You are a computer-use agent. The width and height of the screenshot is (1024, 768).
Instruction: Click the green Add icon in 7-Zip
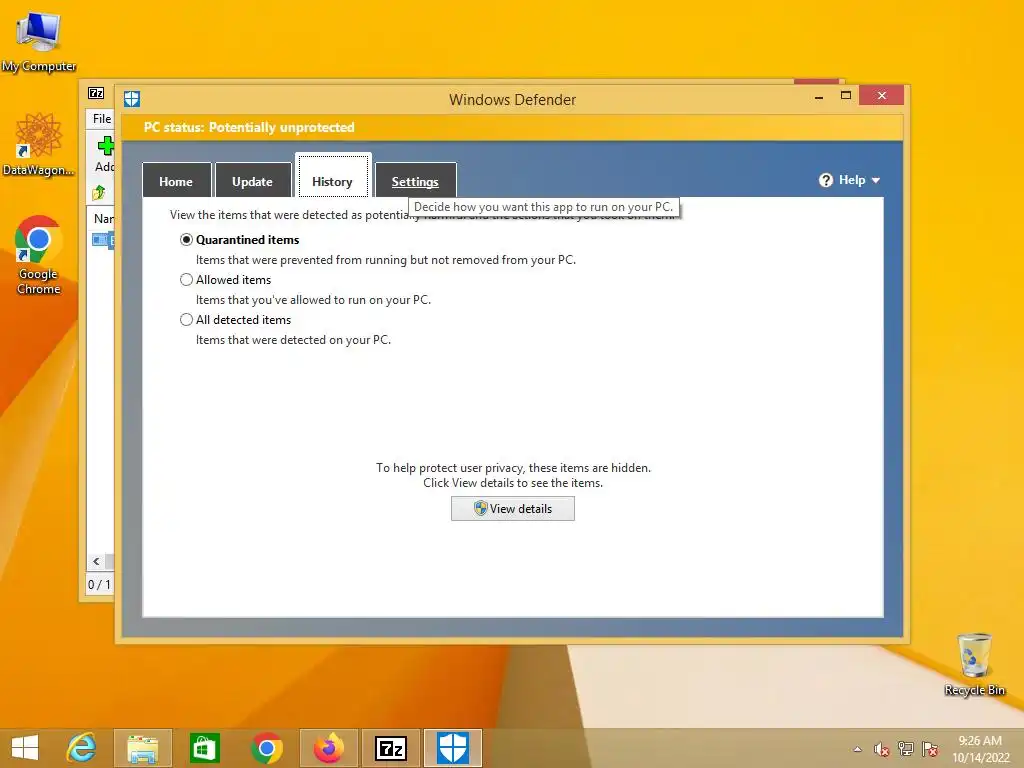(x=105, y=145)
